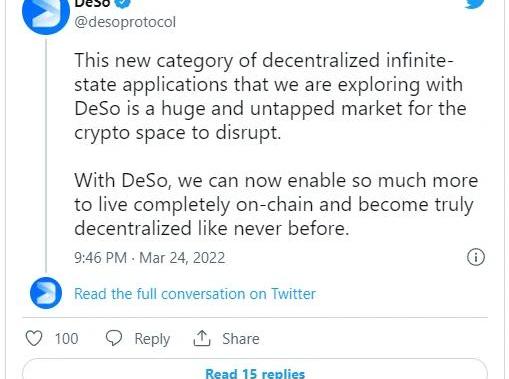Click the circled info icon

pyautogui.click(x=476, y=257)
